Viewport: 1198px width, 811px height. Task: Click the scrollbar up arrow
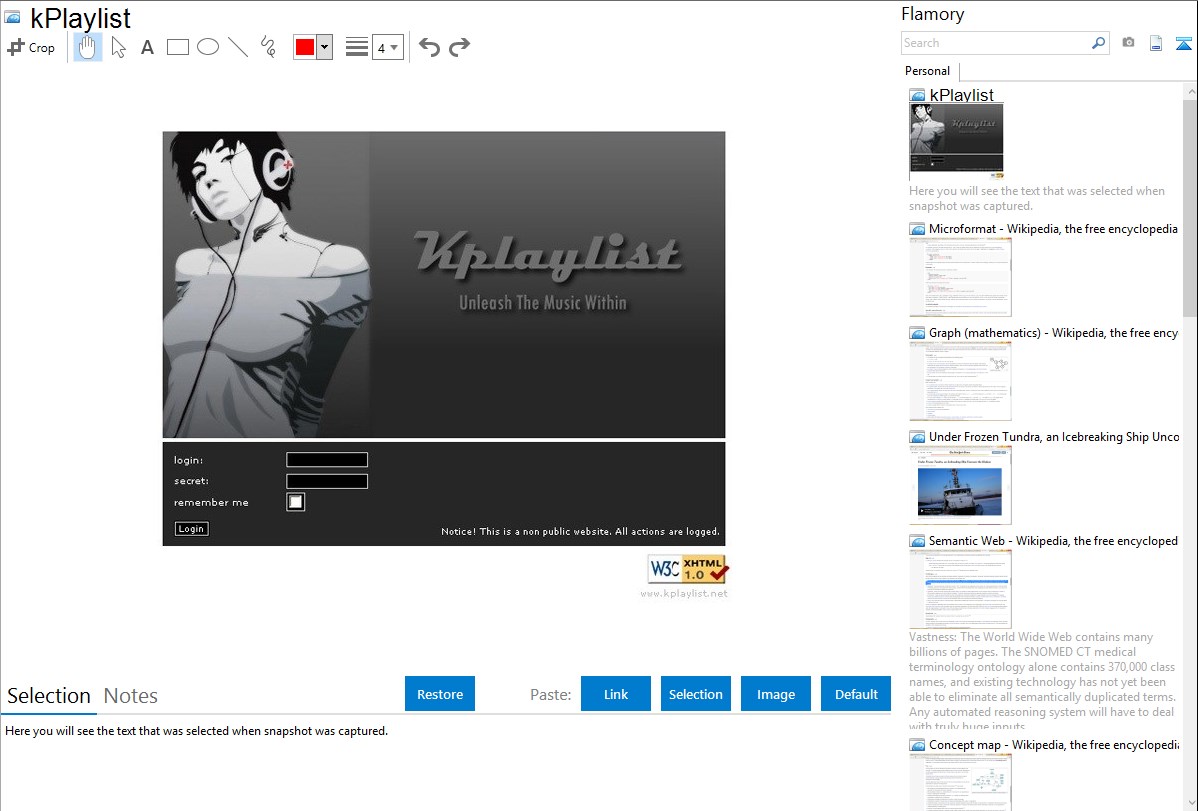[x=1190, y=91]
